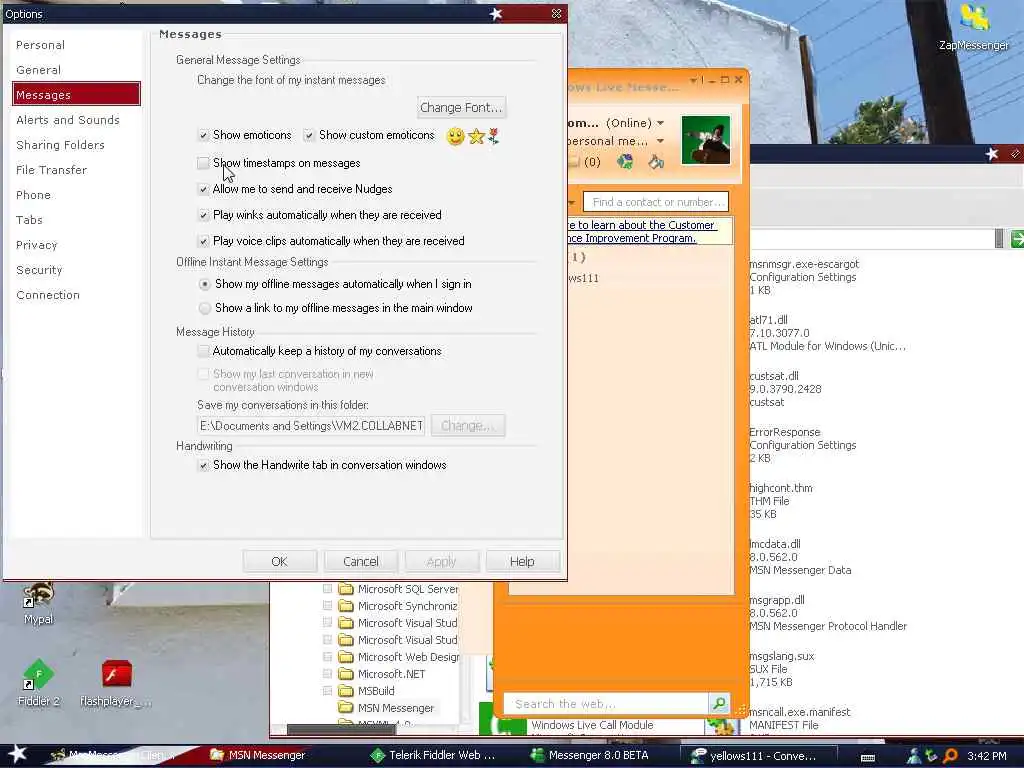Click the Messenger display picture thumbnail

[705, 140]
